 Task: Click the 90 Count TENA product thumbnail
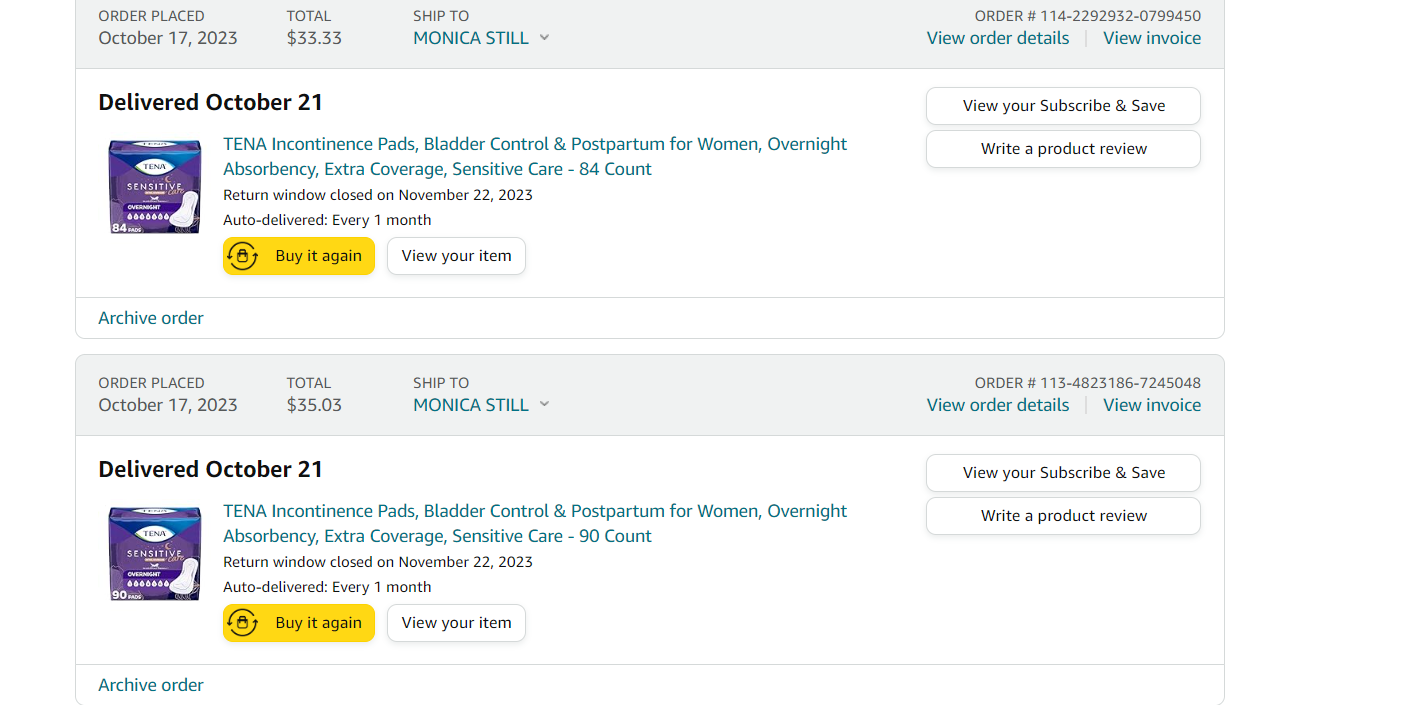(155, 554)
